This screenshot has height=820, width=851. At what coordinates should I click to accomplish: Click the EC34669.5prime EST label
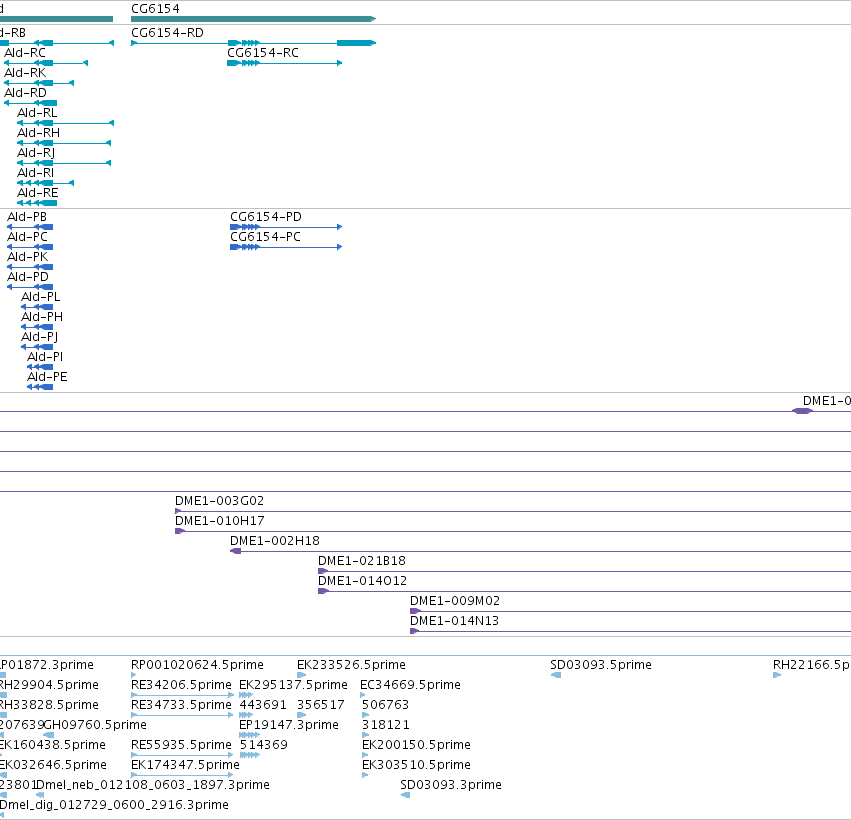410,685
